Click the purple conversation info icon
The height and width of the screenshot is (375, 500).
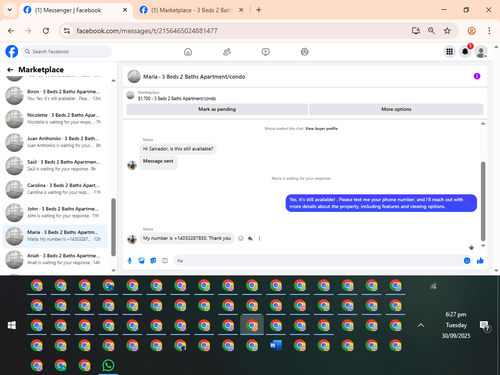pyautogui.click(x=477, y=76)
